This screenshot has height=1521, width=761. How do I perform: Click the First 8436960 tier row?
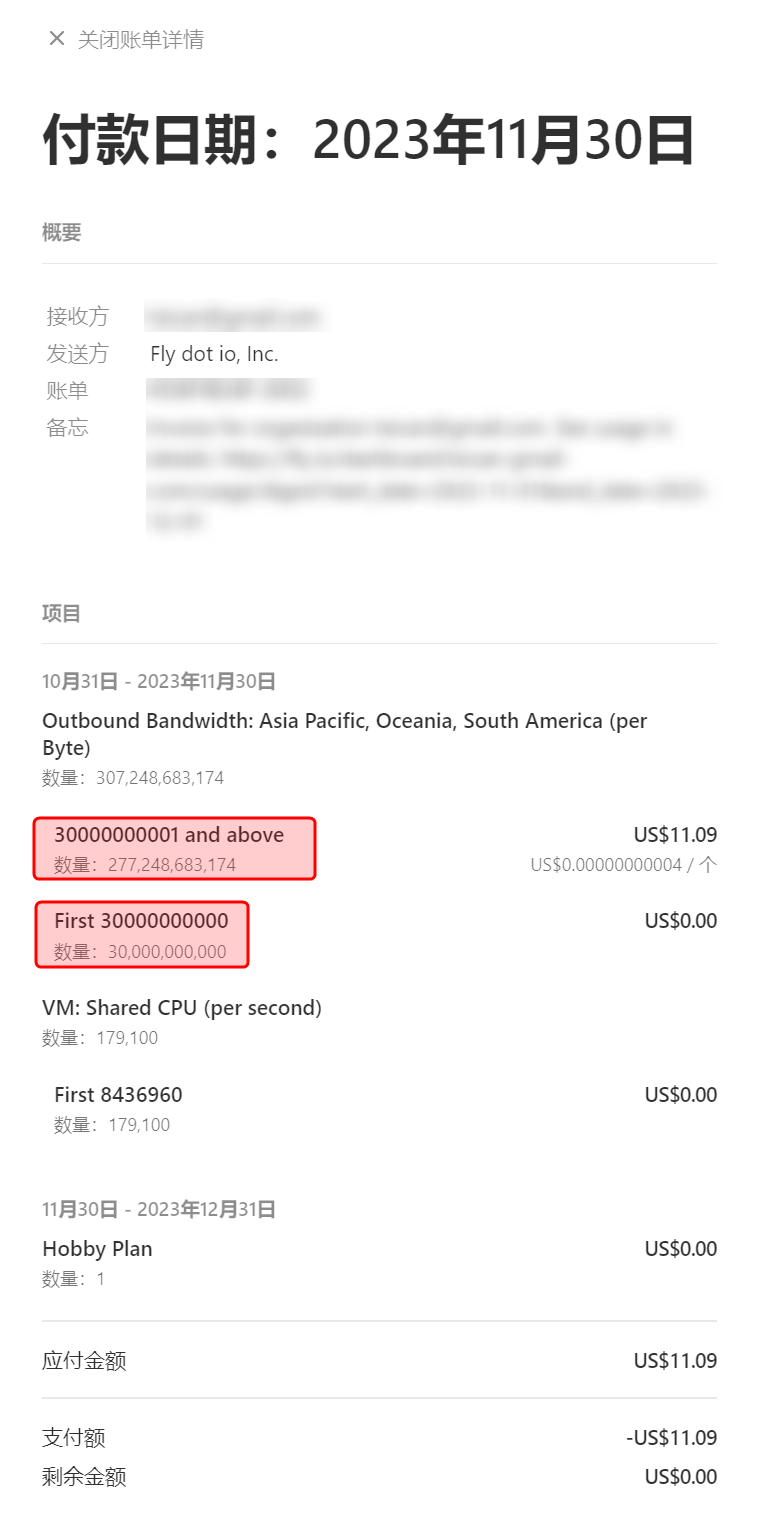pyautogui.click(x=380, y=1108)
